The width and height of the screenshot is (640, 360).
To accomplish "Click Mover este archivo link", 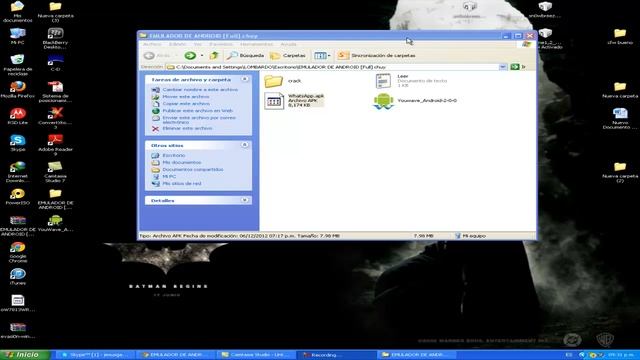I will click(x=186, y=97).
